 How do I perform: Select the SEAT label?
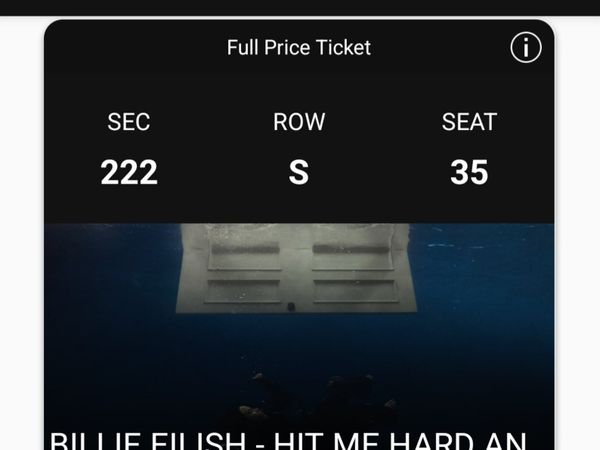coord(469,122)
